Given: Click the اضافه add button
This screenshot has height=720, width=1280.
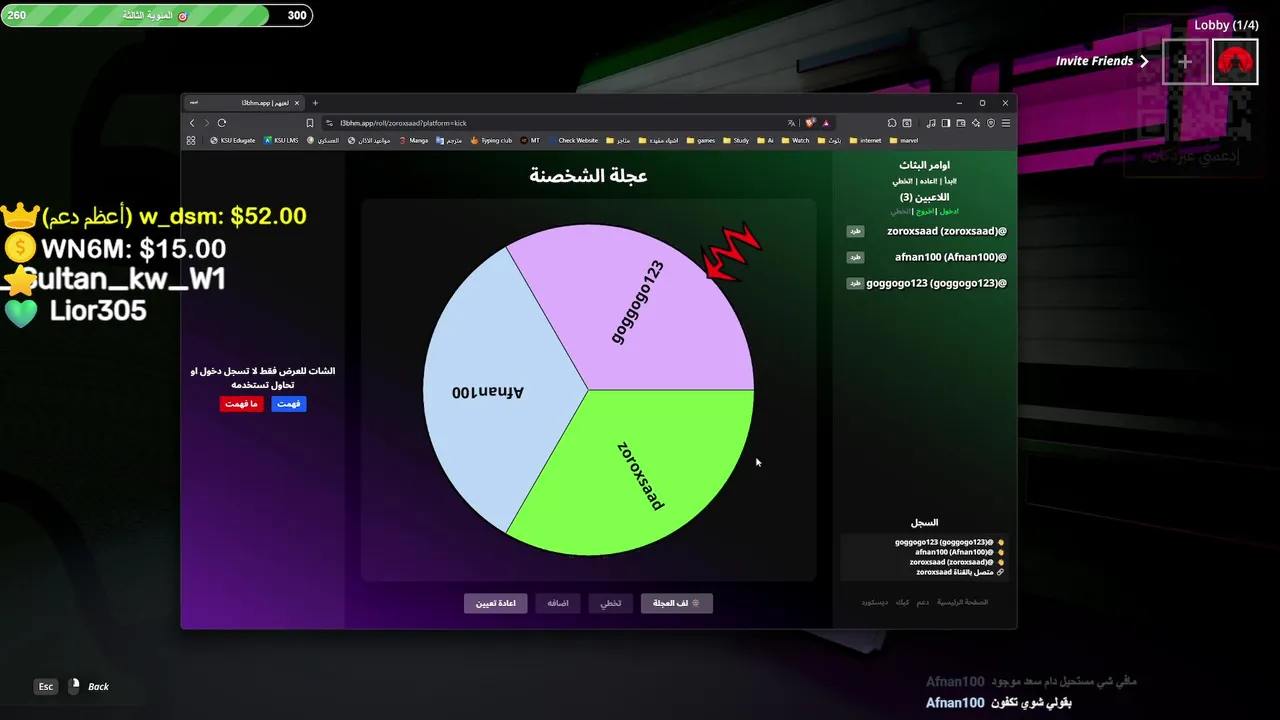Looking at the screenshot, I should pos(558,603).
